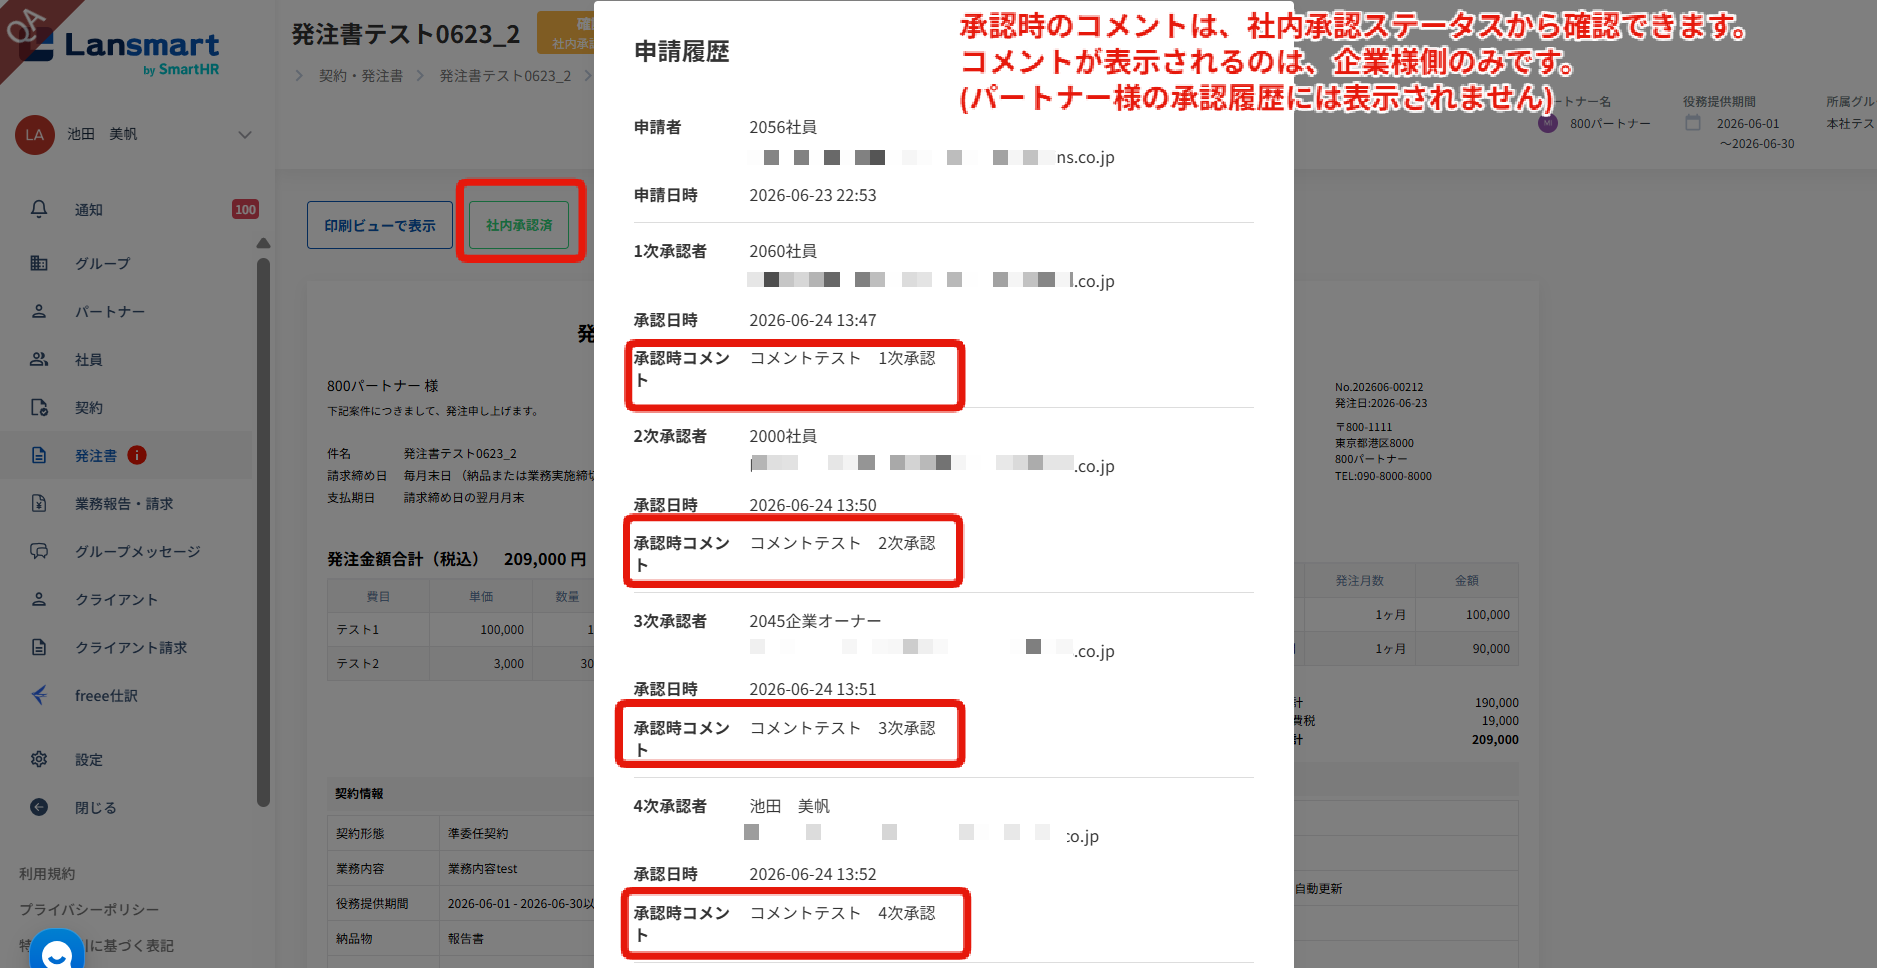
Task: Click the sidebar vertical scrollbar
Action: tap(263, 532)
